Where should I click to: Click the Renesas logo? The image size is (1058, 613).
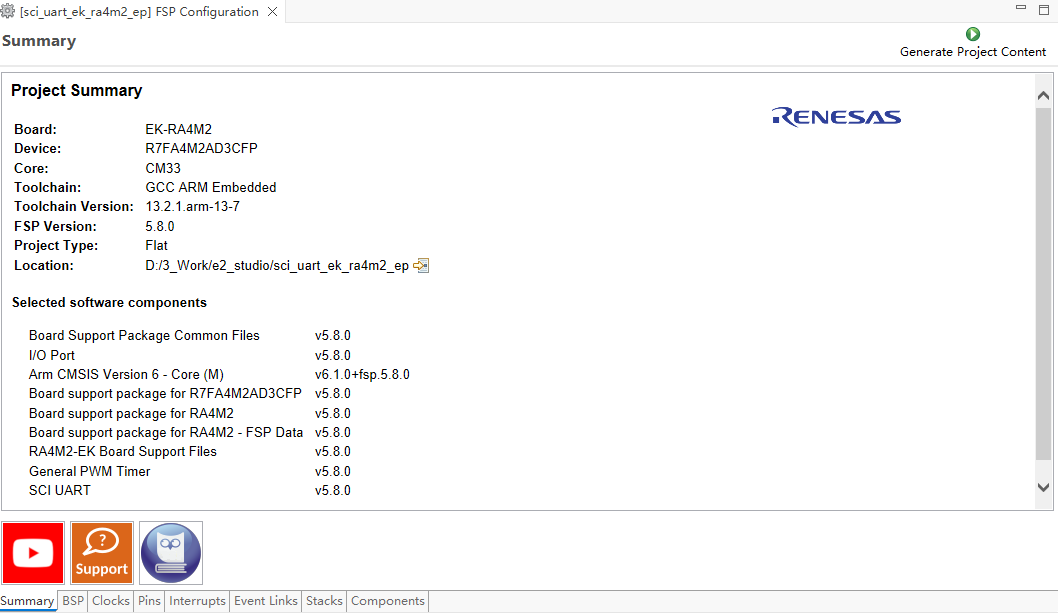pyautogui.click(x=837, y=117)
